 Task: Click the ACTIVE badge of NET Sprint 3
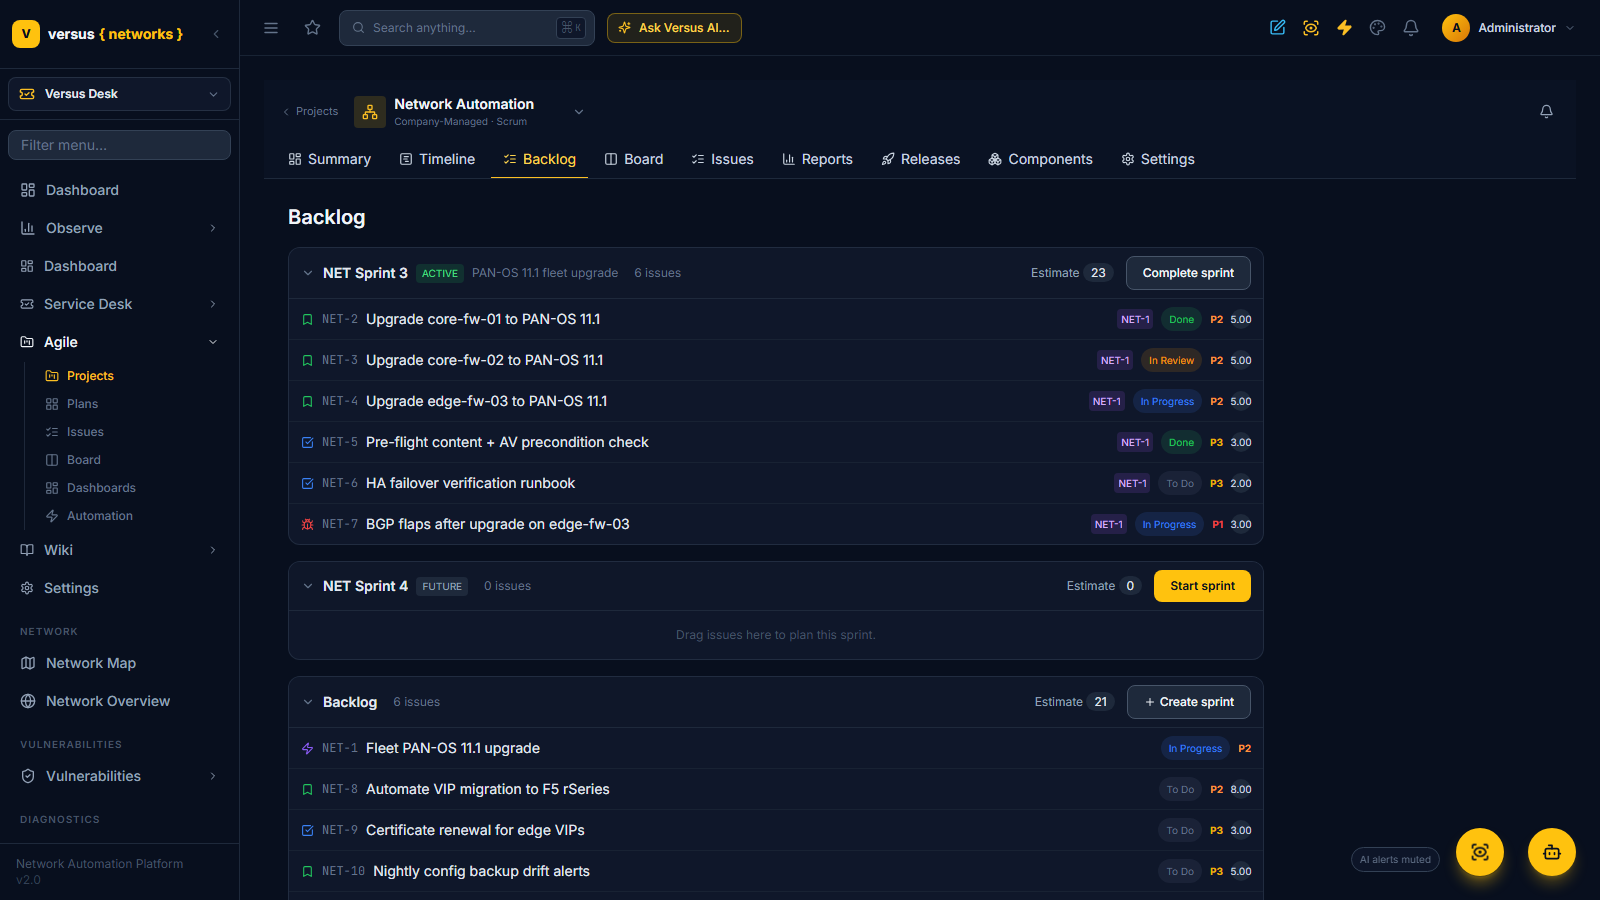(x=440, y=274)
